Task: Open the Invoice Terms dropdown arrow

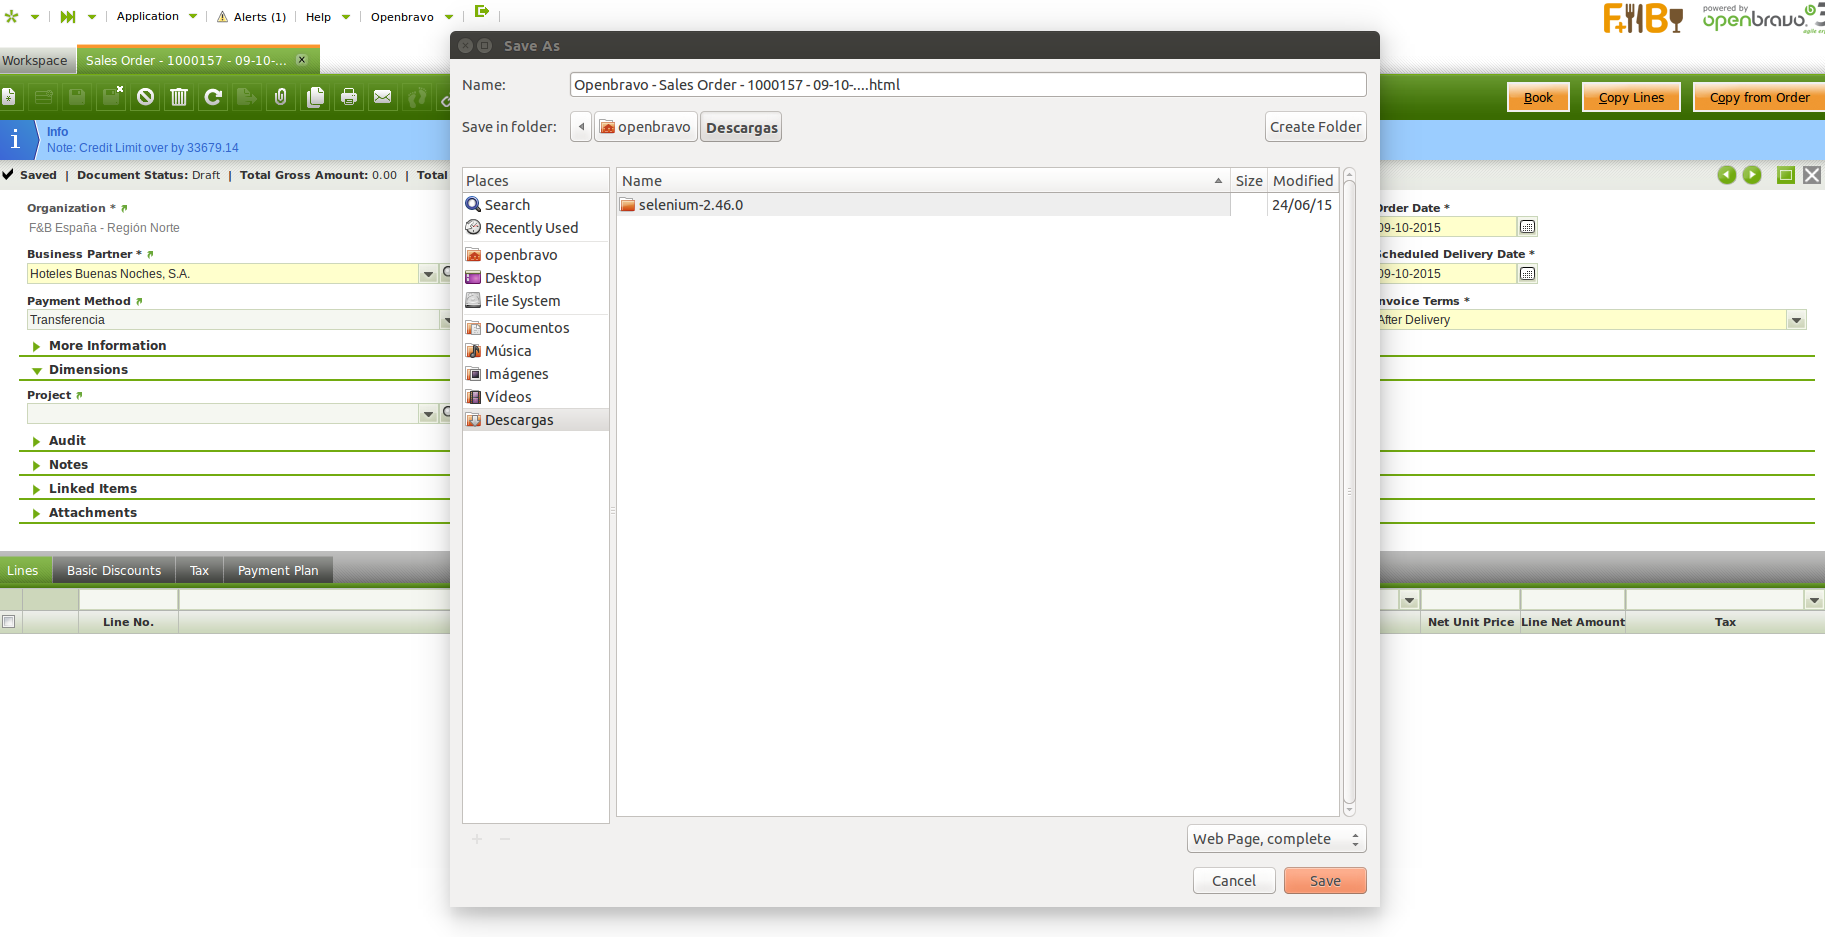Action: click(1796, 320)
